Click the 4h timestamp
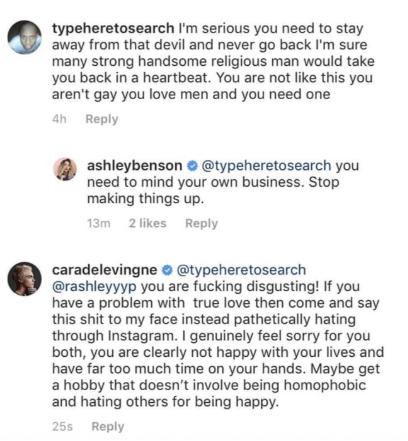Image resolution: width=408 pixels, height=441 pixels. click(x=59, y=119)
